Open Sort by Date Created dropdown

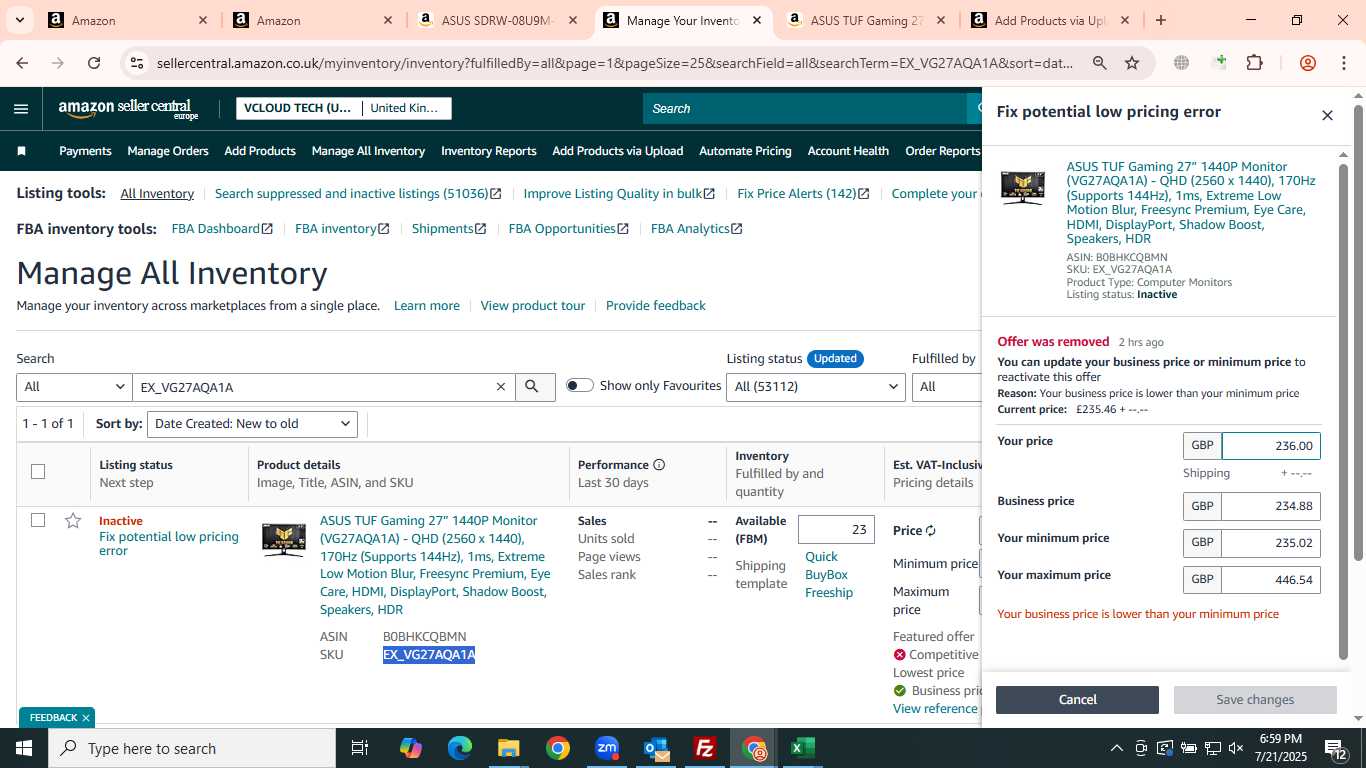click(252, 424)
